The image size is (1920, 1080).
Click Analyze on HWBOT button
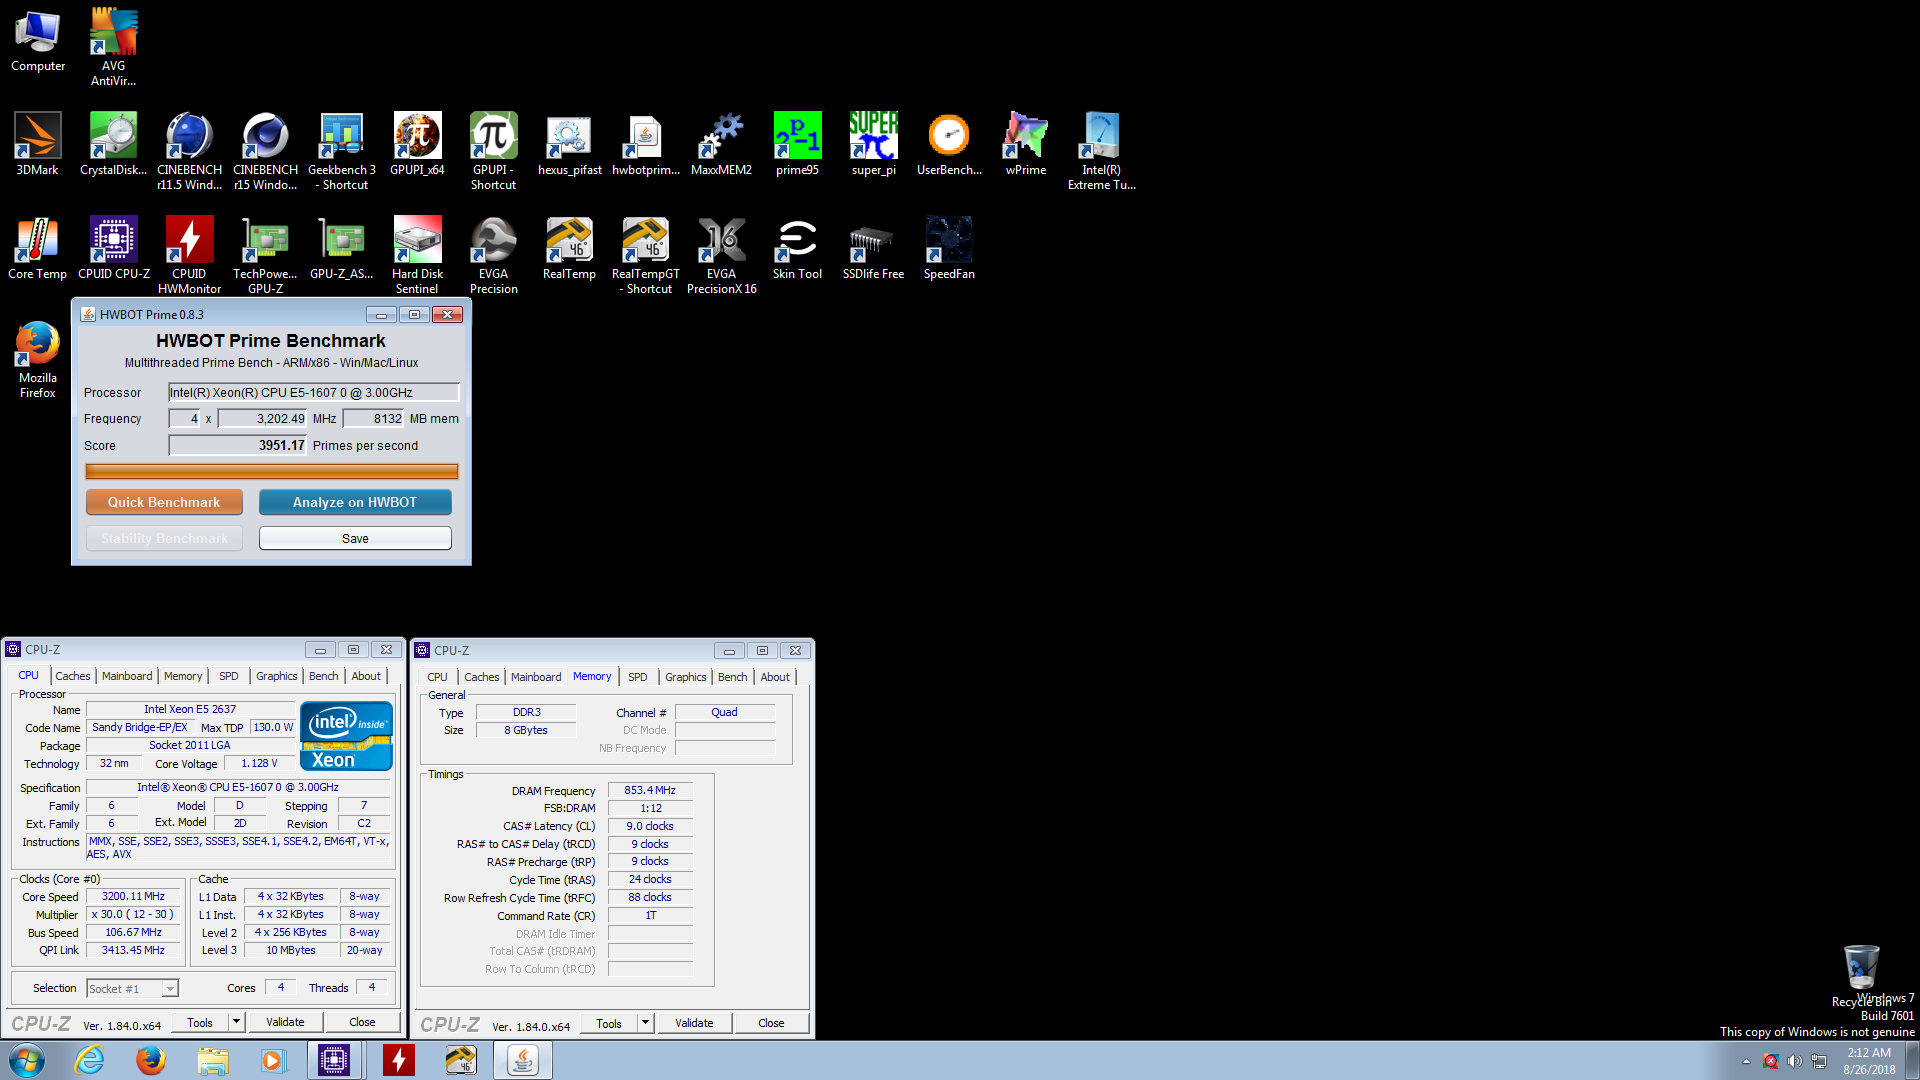click(x=355, y=502)
